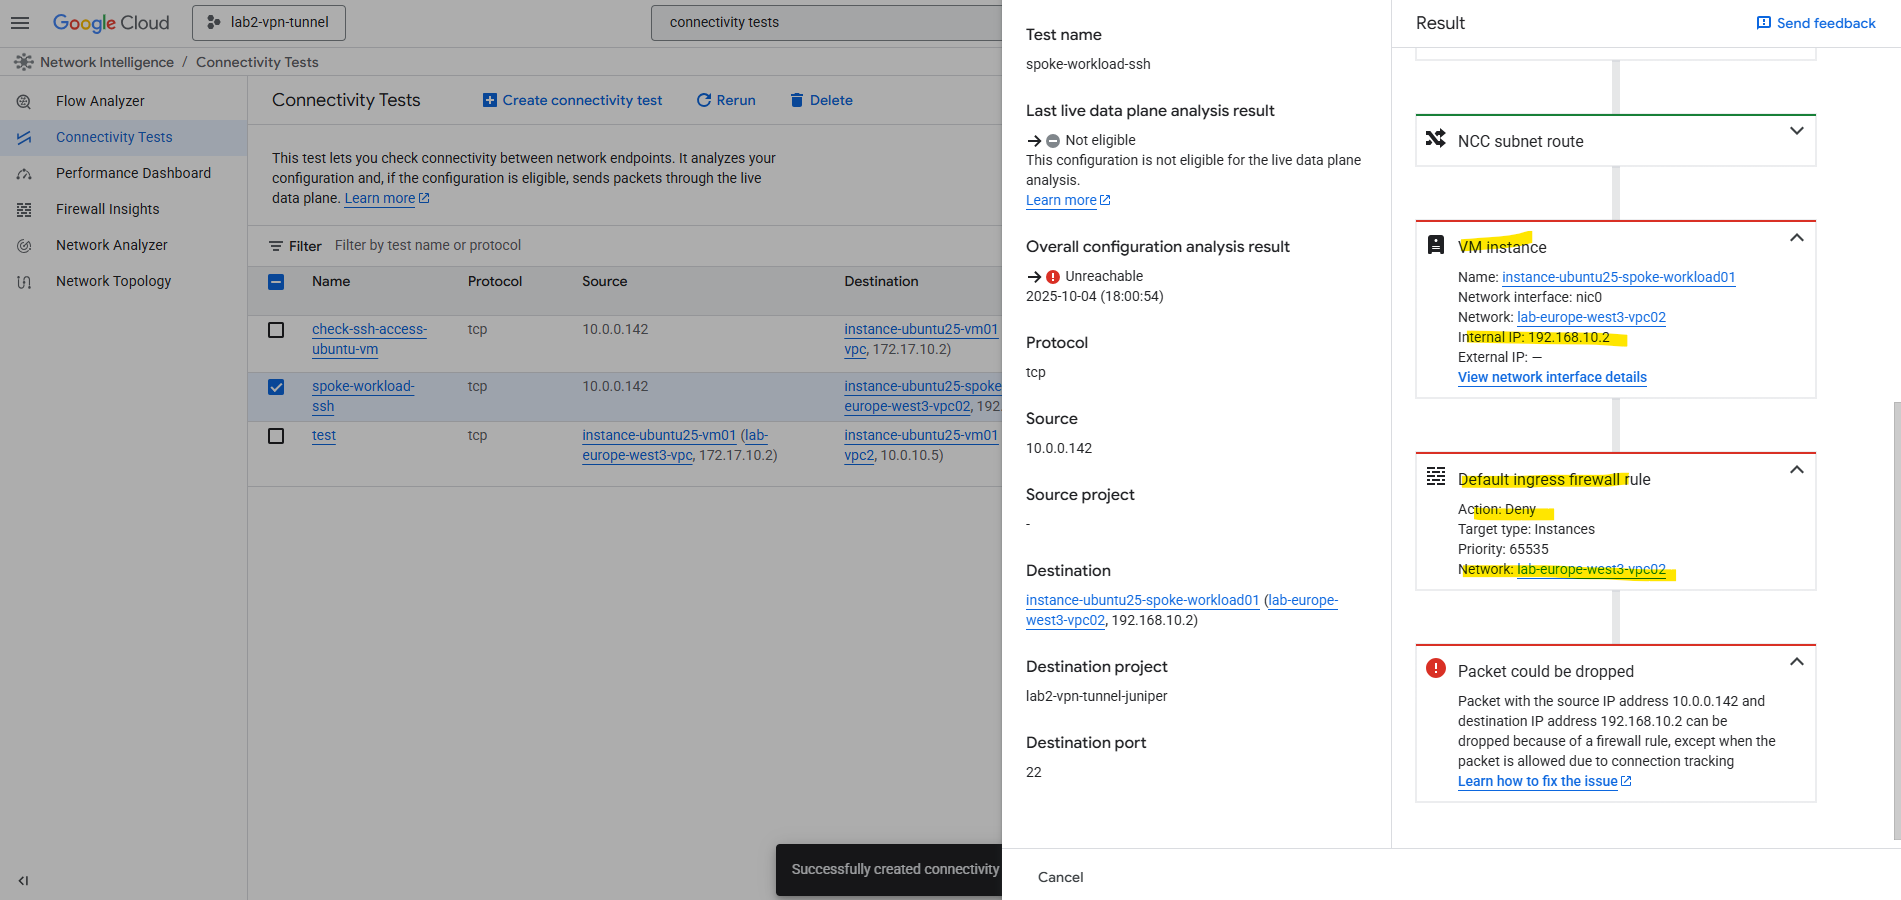Open Network Topology page
The width and height of the screenshot is (1901, 900).
pyautogui.click(x=114, y=281)
